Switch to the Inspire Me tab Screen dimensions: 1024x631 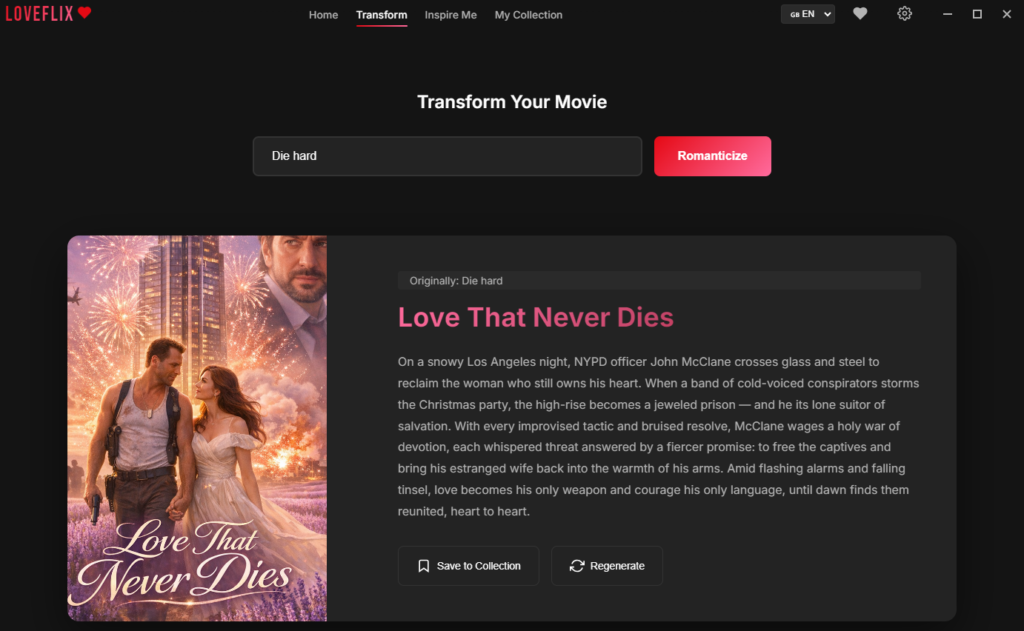coord(451,14)
